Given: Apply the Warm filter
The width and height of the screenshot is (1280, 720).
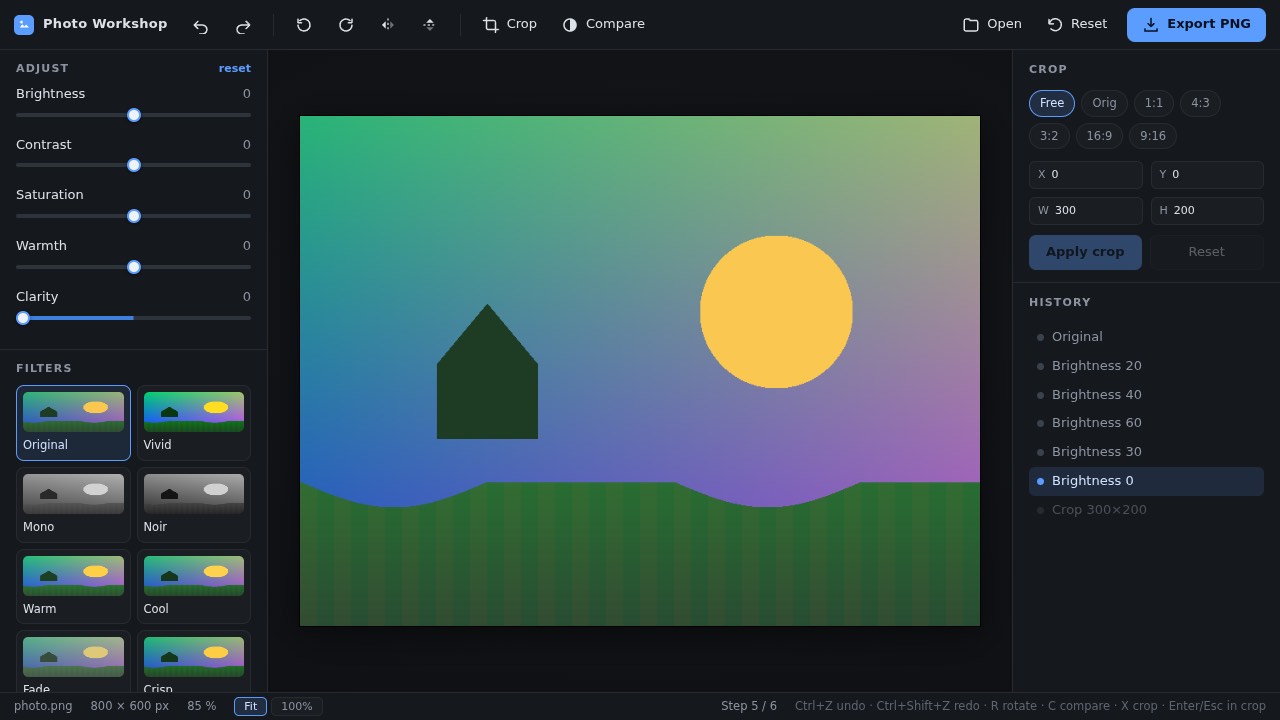Looking at the screenshot, I should 73,587.
